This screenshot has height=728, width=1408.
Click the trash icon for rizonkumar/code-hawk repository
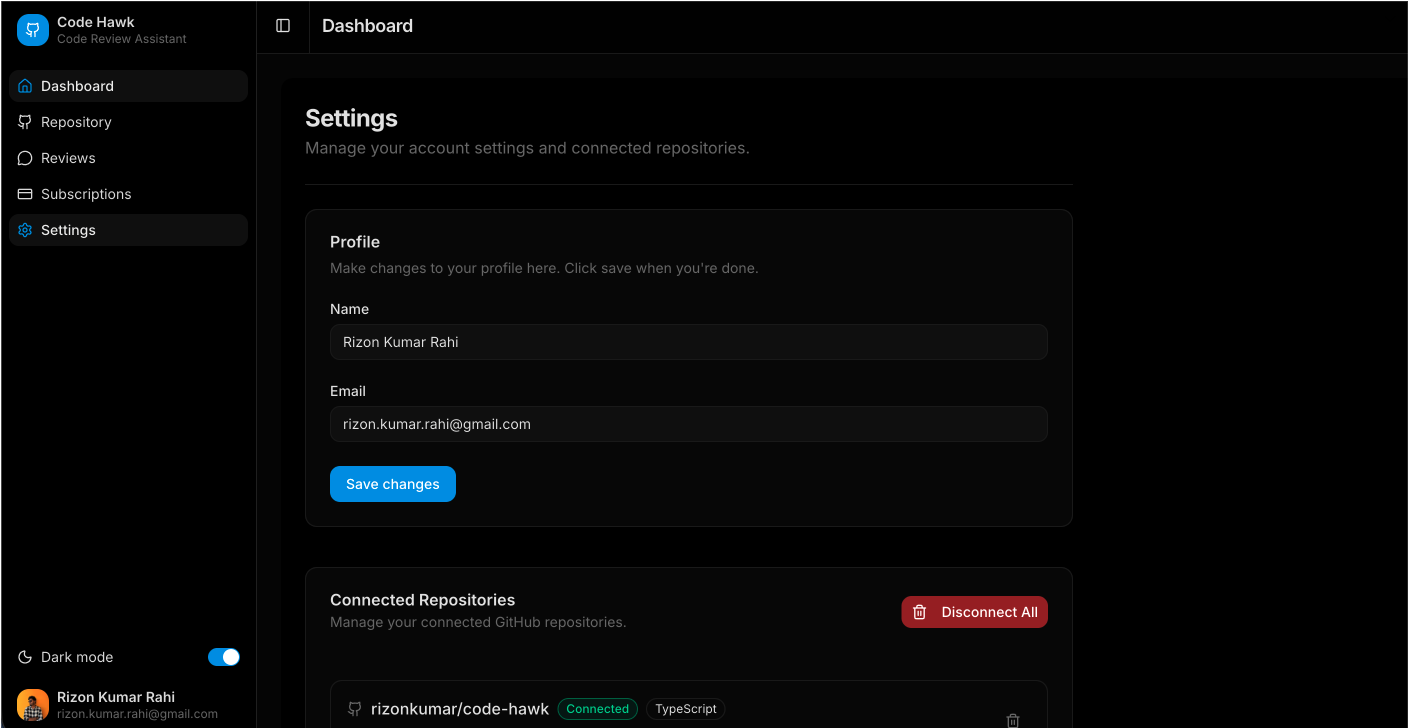pos(1012,720)
